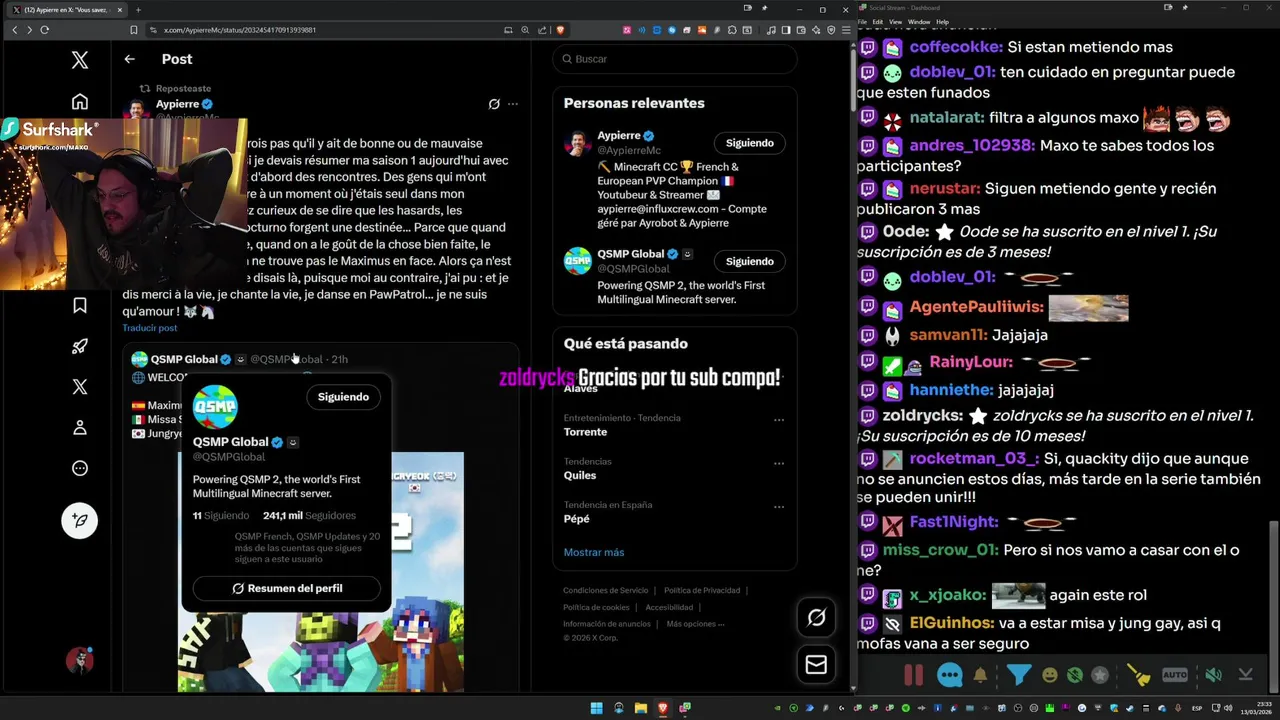
Task: Open the Messages envelope button
Action: point(816,664)
